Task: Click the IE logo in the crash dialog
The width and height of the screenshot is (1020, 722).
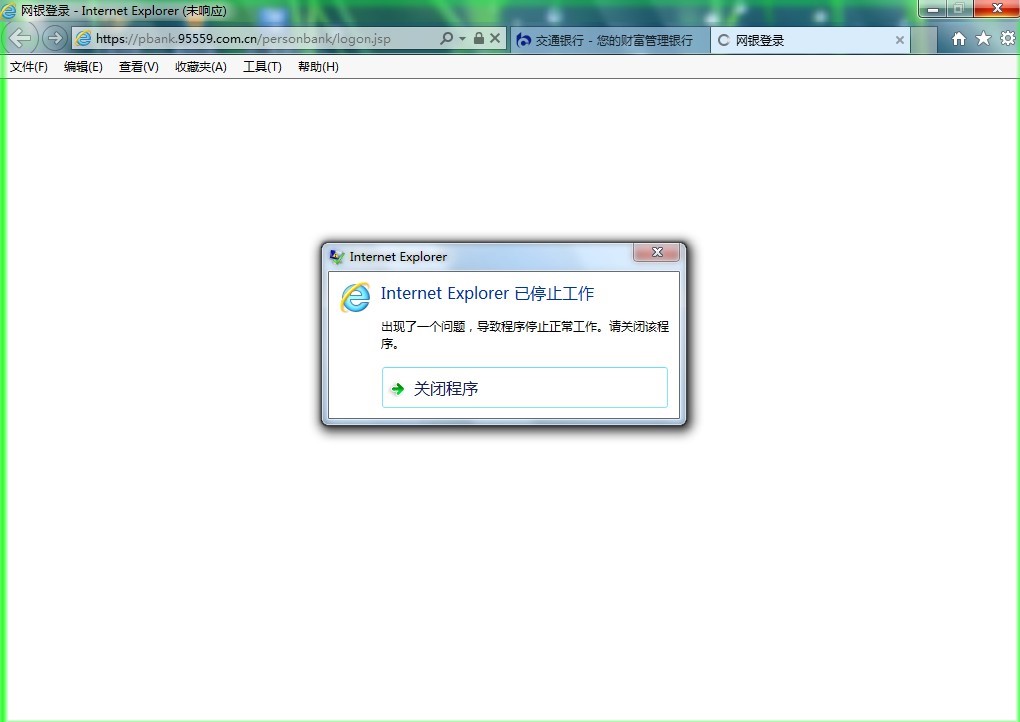Action: tap(355, 298)
